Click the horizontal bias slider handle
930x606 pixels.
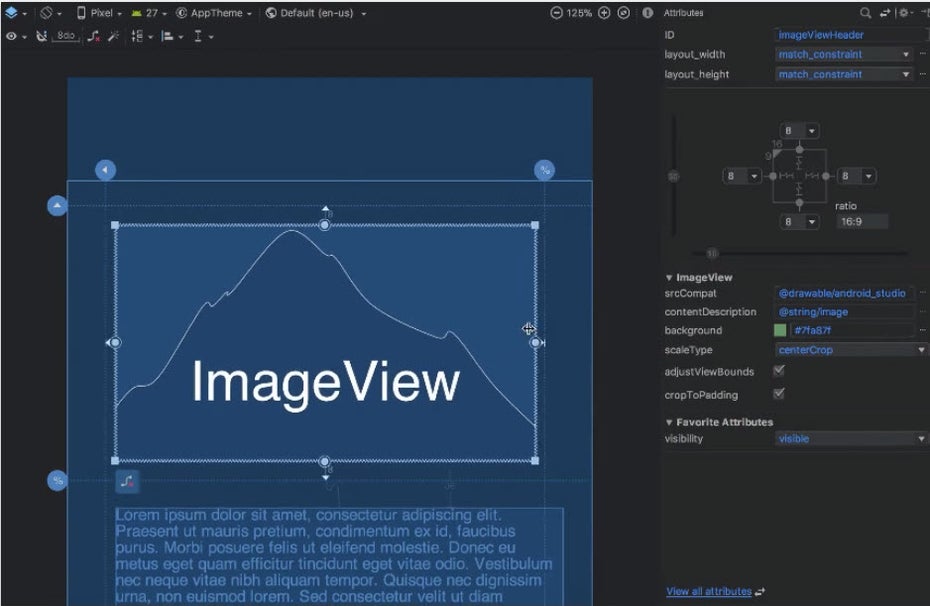(712, 254)
